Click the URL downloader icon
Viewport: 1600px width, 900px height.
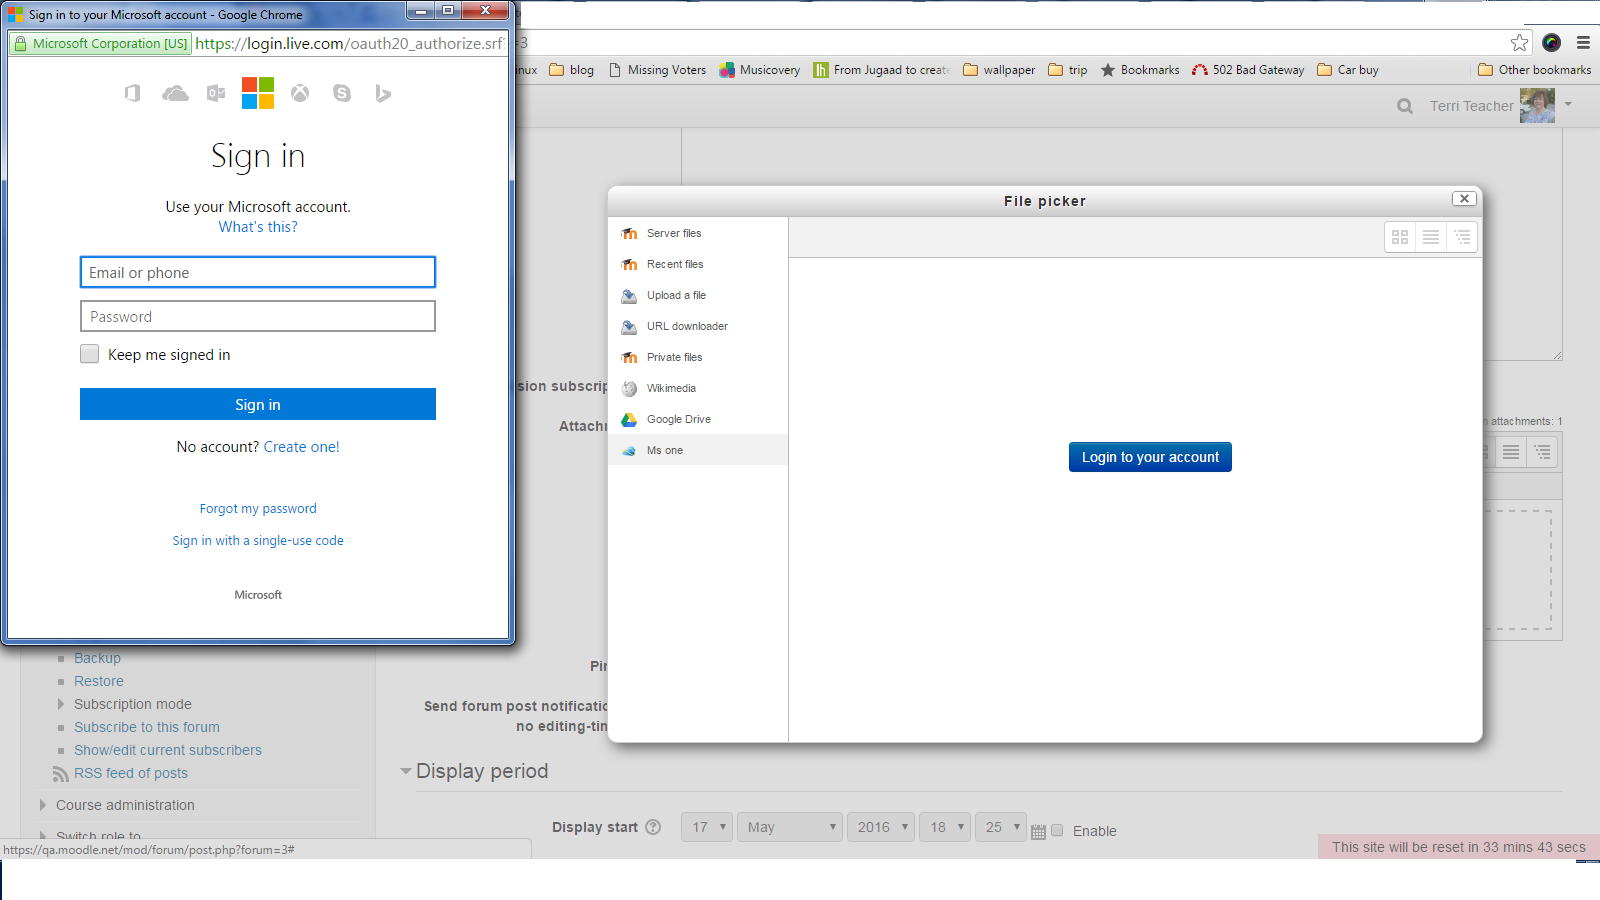(629, 327)
